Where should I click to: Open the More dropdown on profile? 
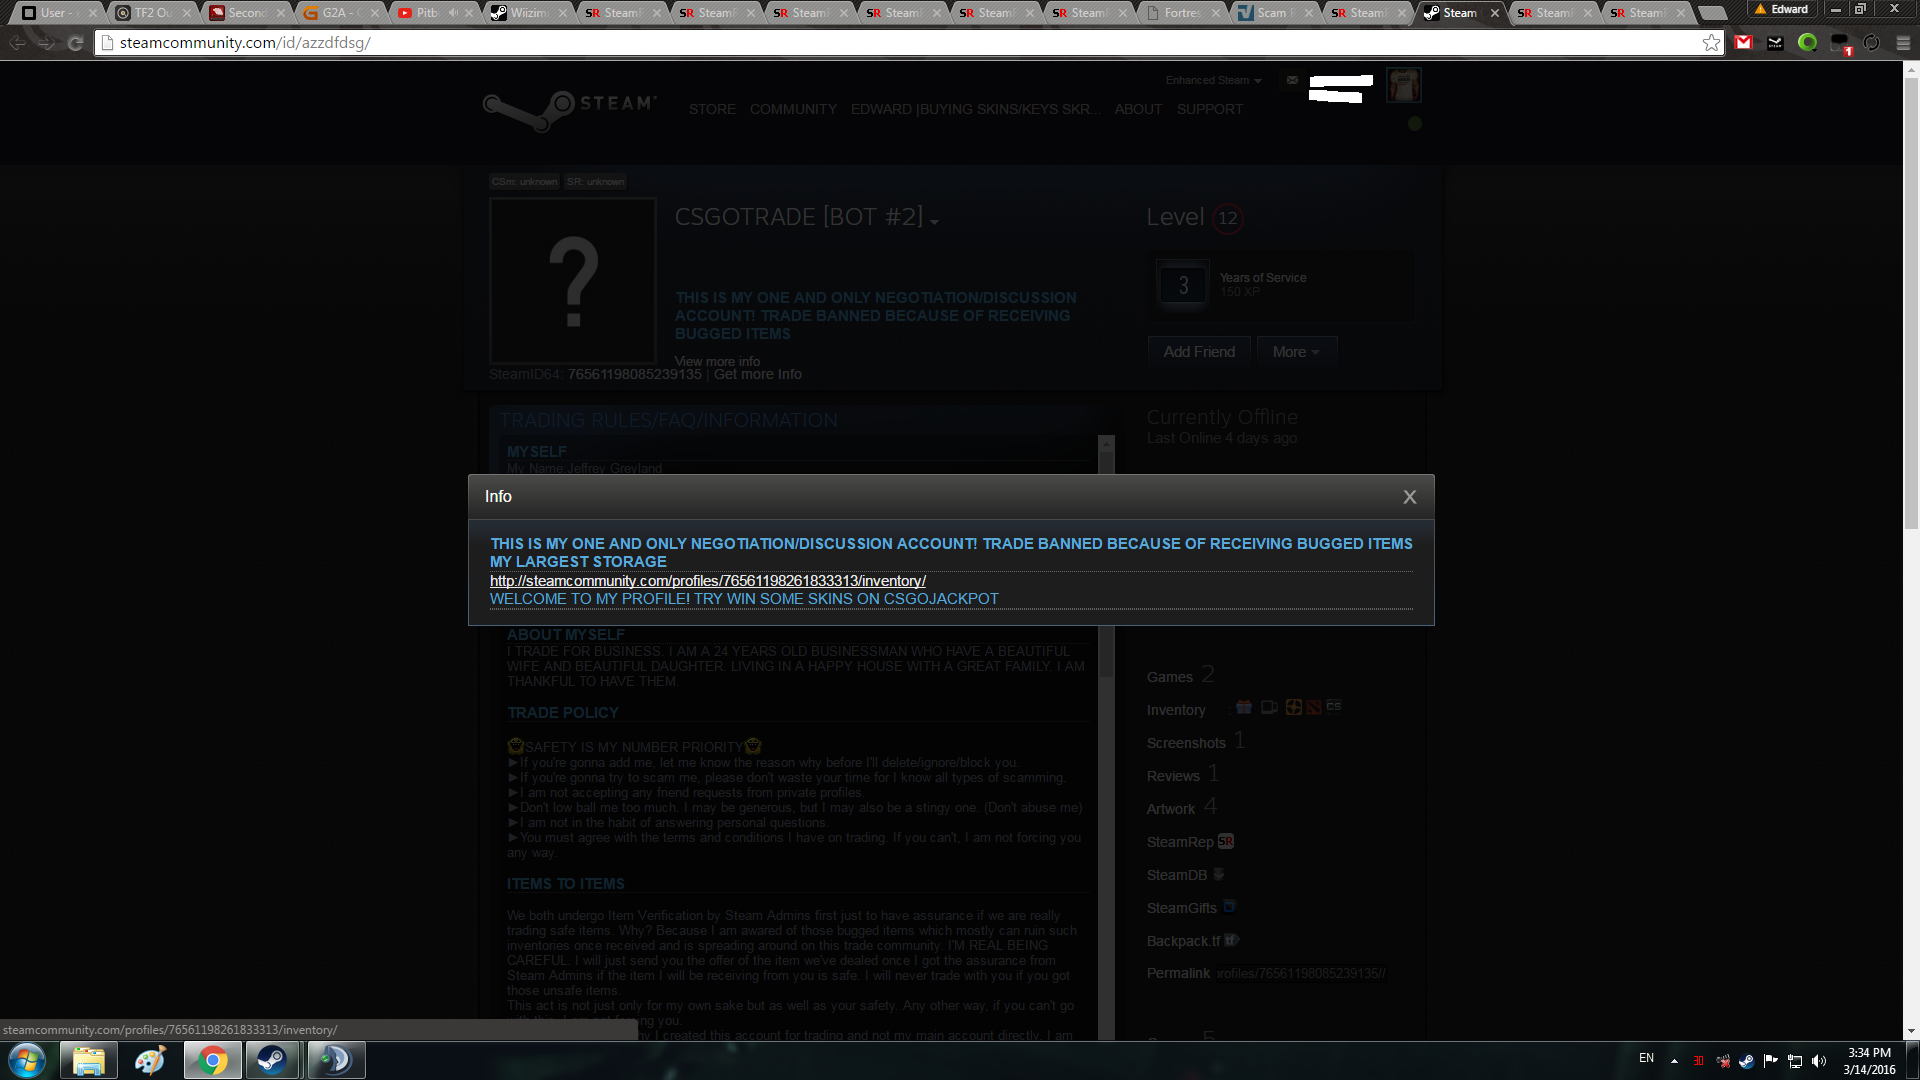coord(1295,352)
